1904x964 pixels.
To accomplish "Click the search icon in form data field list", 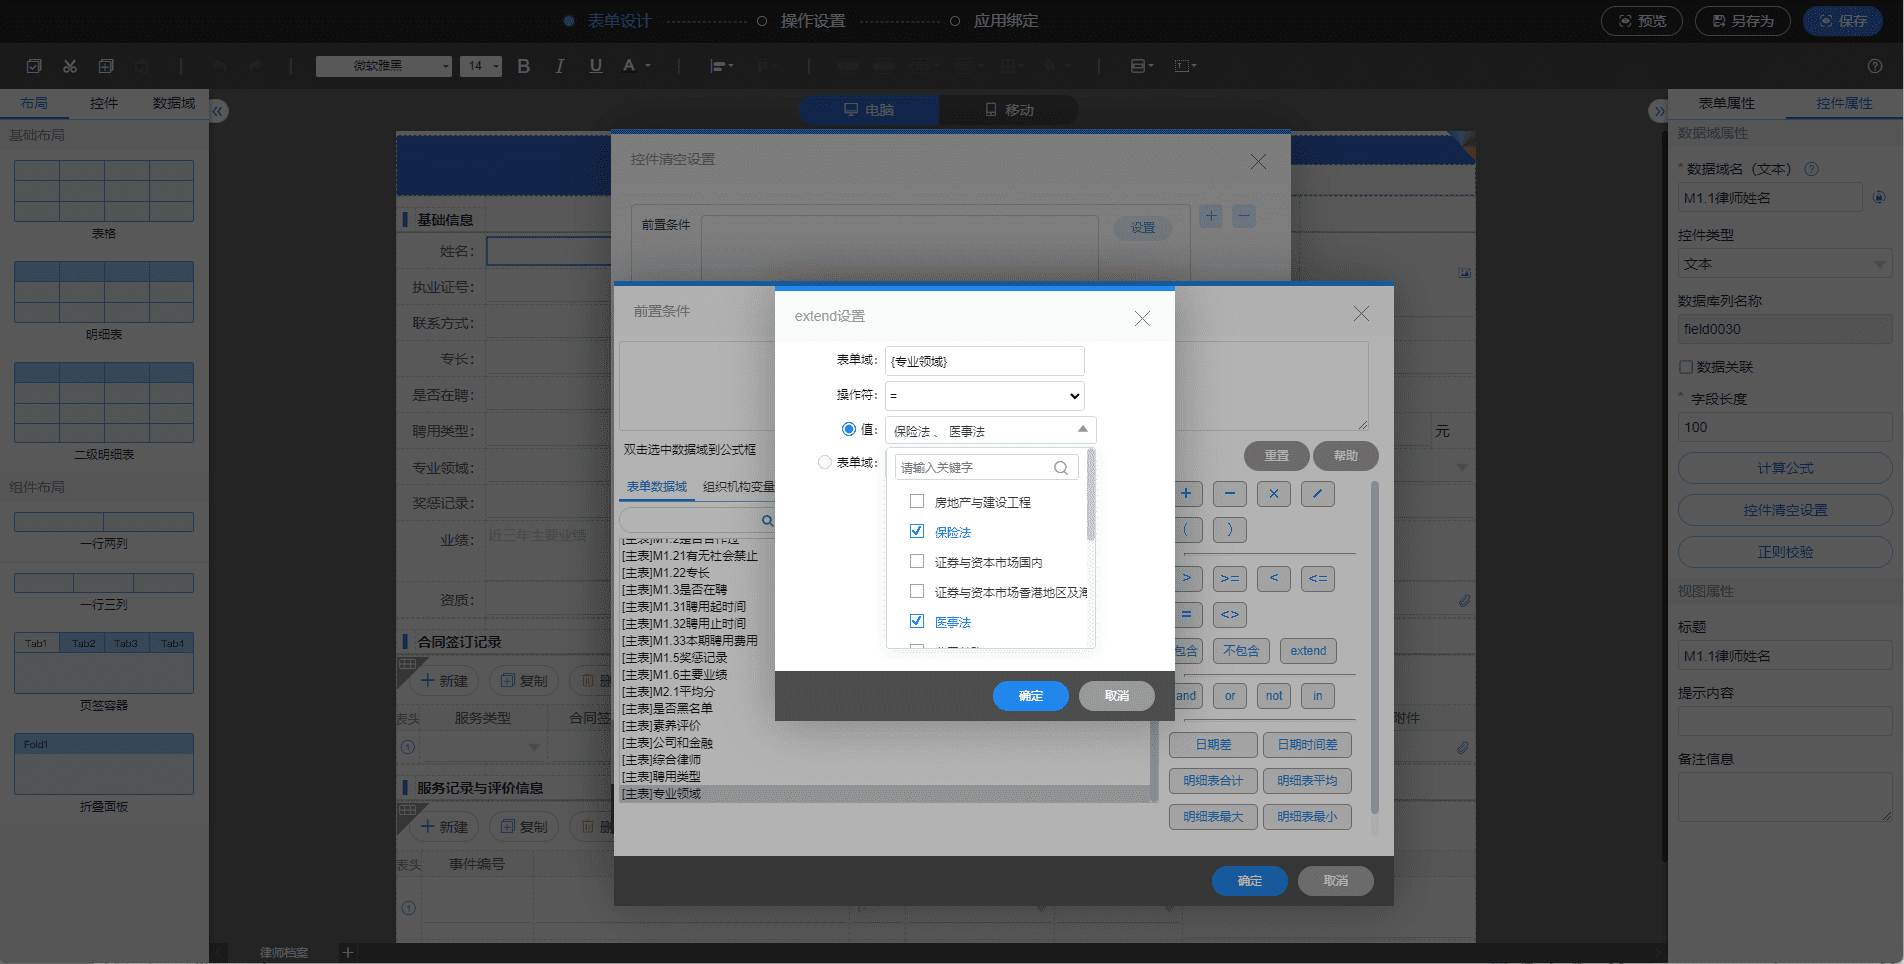I will [767, 521].
